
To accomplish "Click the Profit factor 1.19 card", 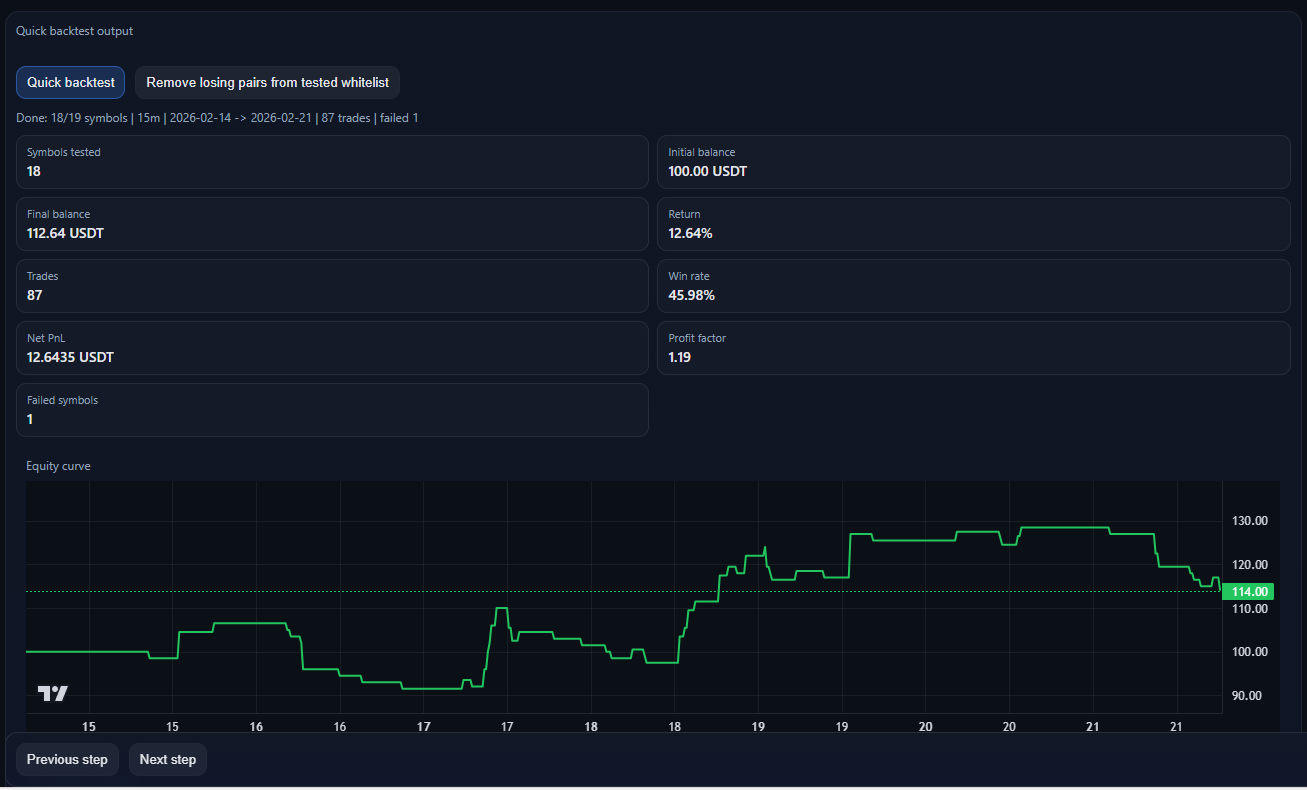I will pyautogui.click(x=973, y=348).
